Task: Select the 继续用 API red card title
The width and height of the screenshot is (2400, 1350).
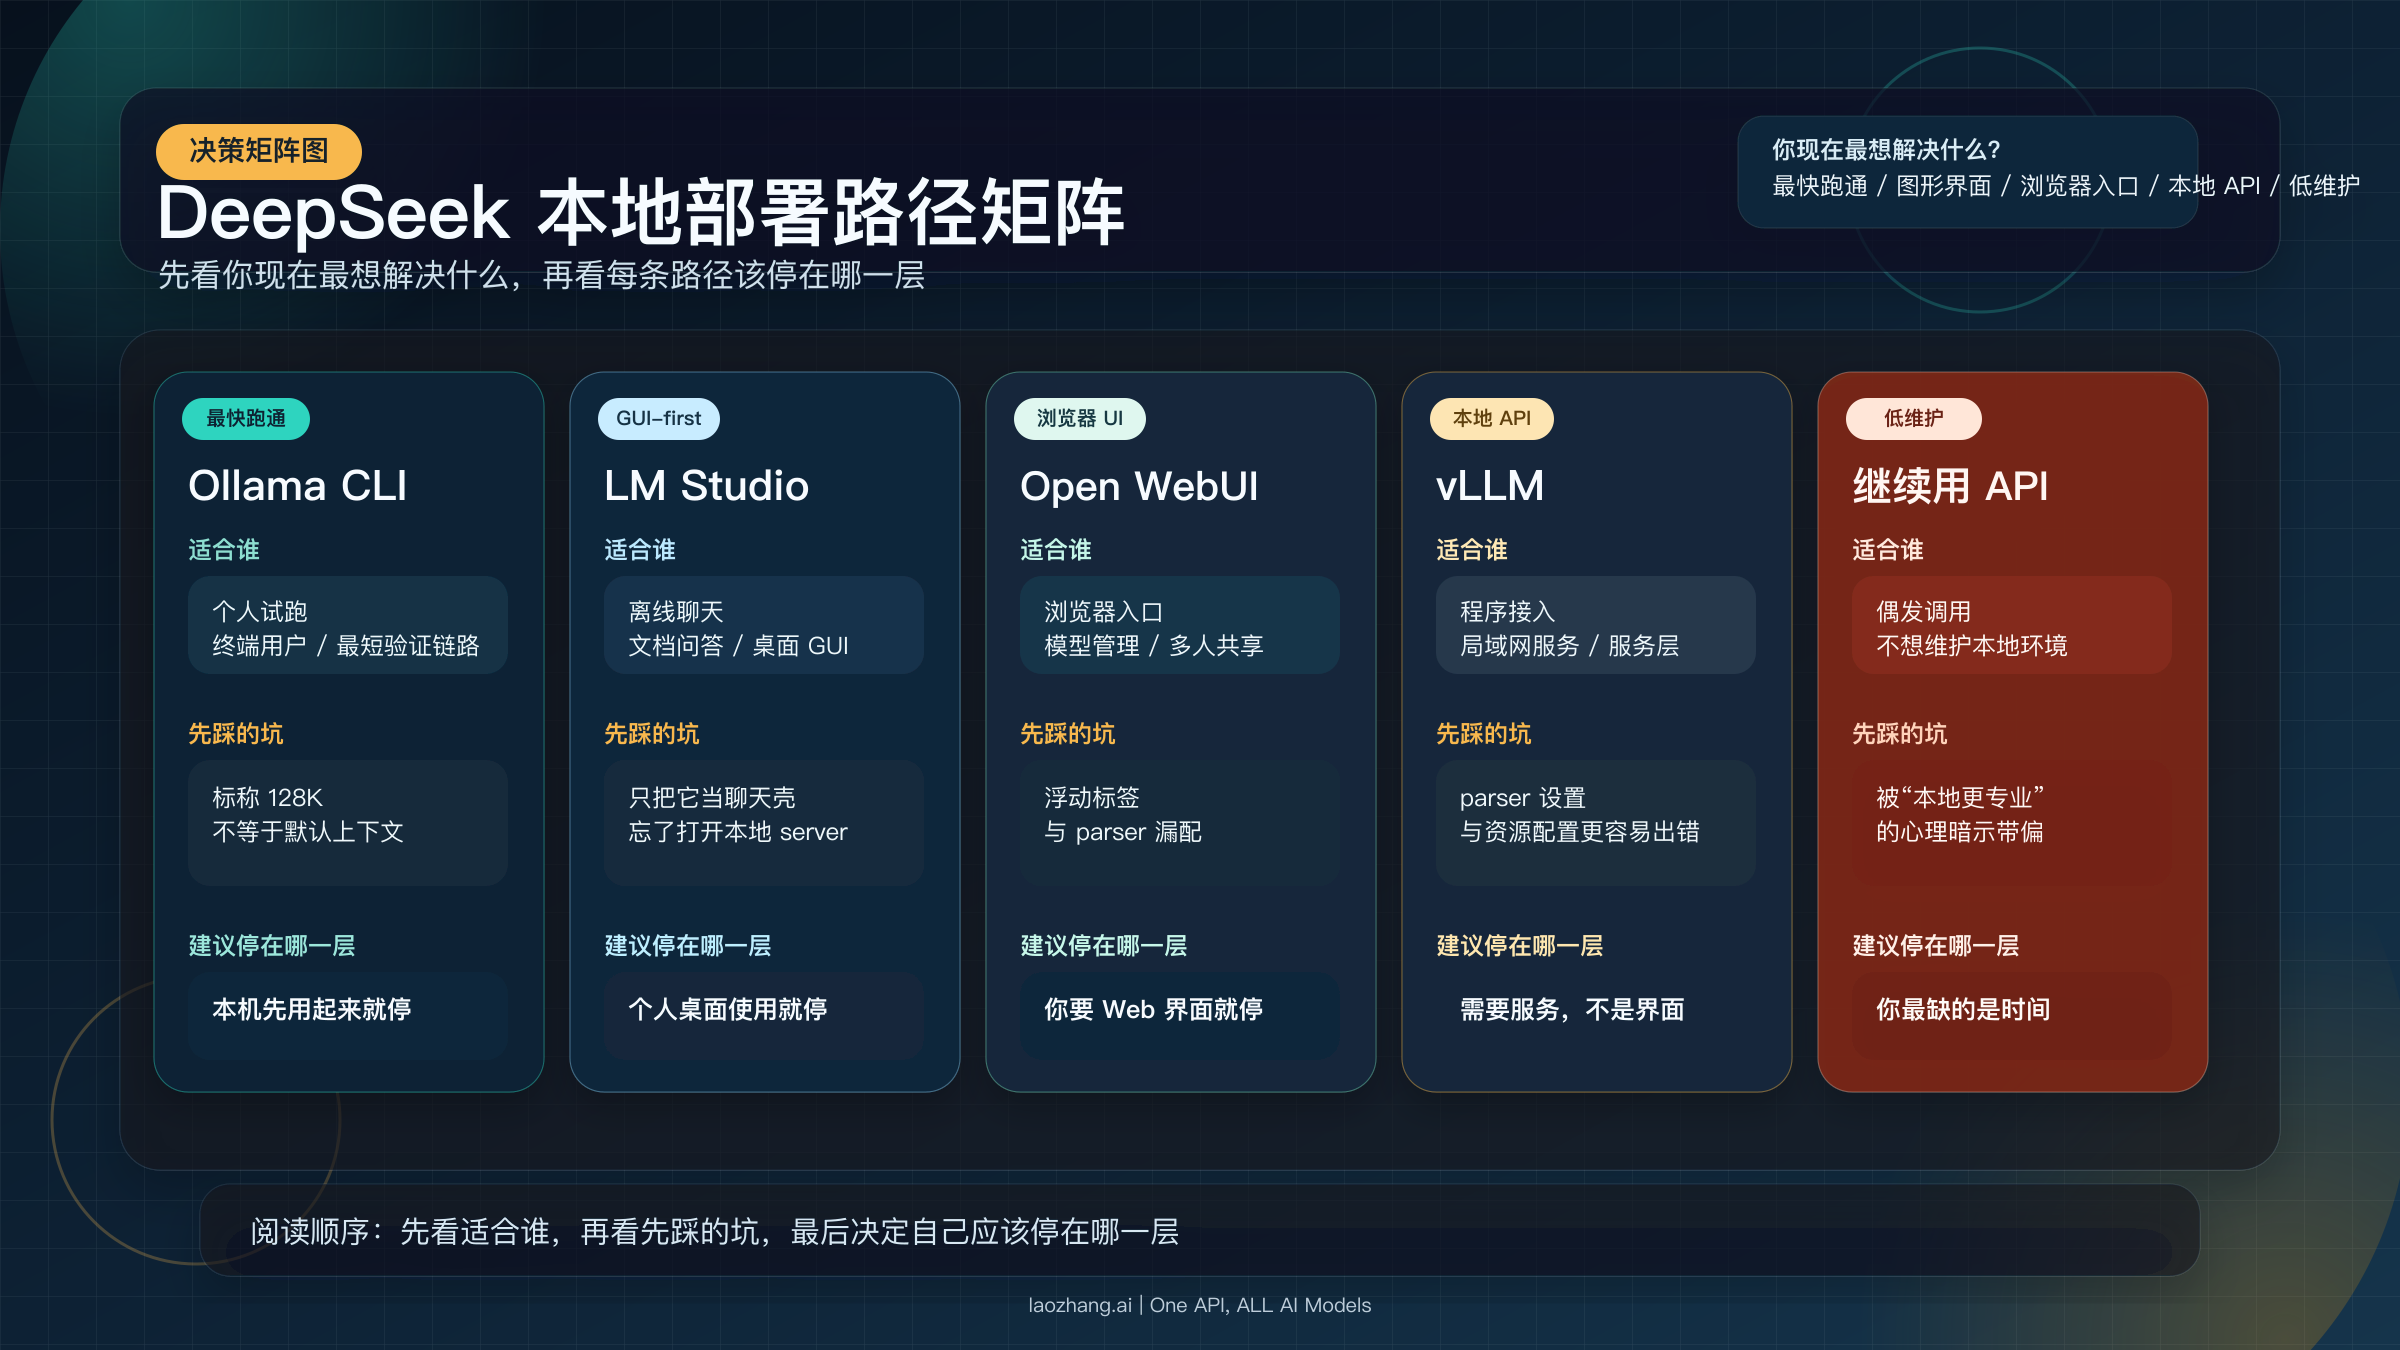Action: (x=1950, y=486)
